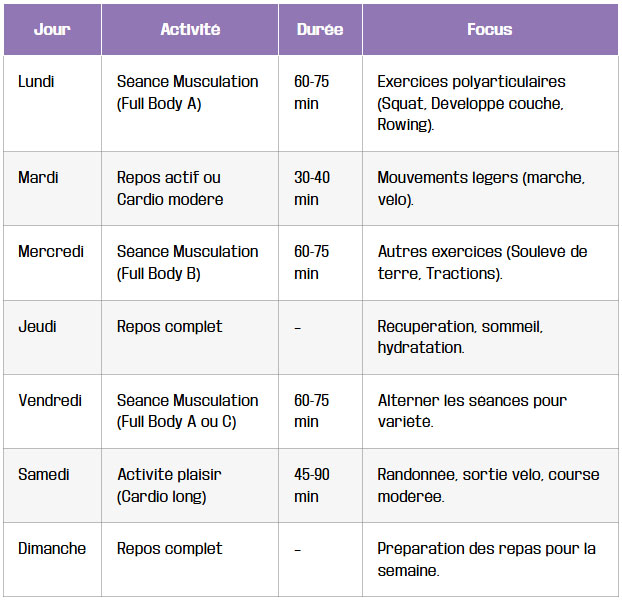622x601 pixels.
Task: Click the Activite plaisir Cardio long cell
Action: point(170,485)
